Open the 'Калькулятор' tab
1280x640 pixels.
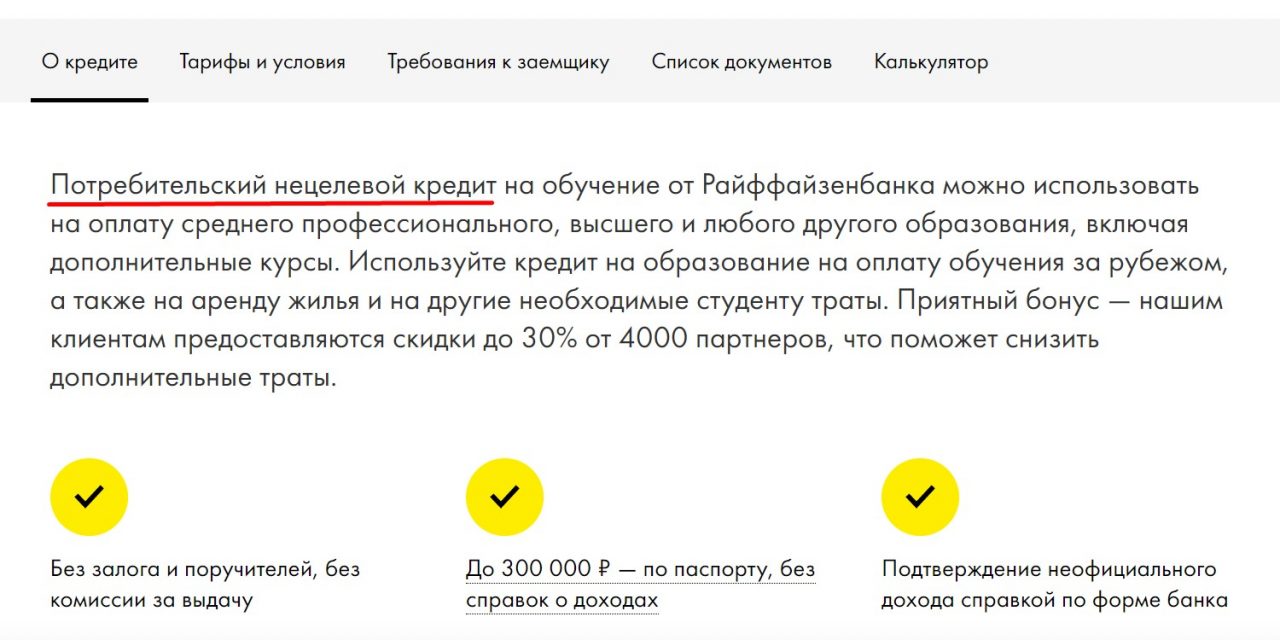(x=931, y=61)
